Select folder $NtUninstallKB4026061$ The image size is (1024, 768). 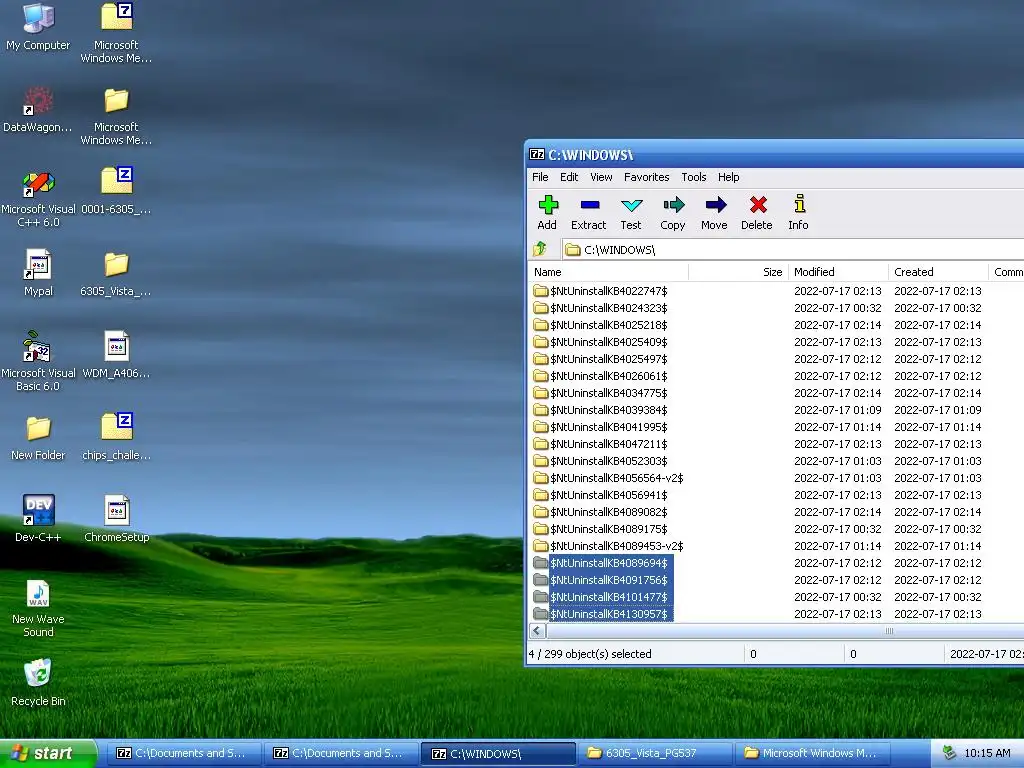[x=600, y=376]
